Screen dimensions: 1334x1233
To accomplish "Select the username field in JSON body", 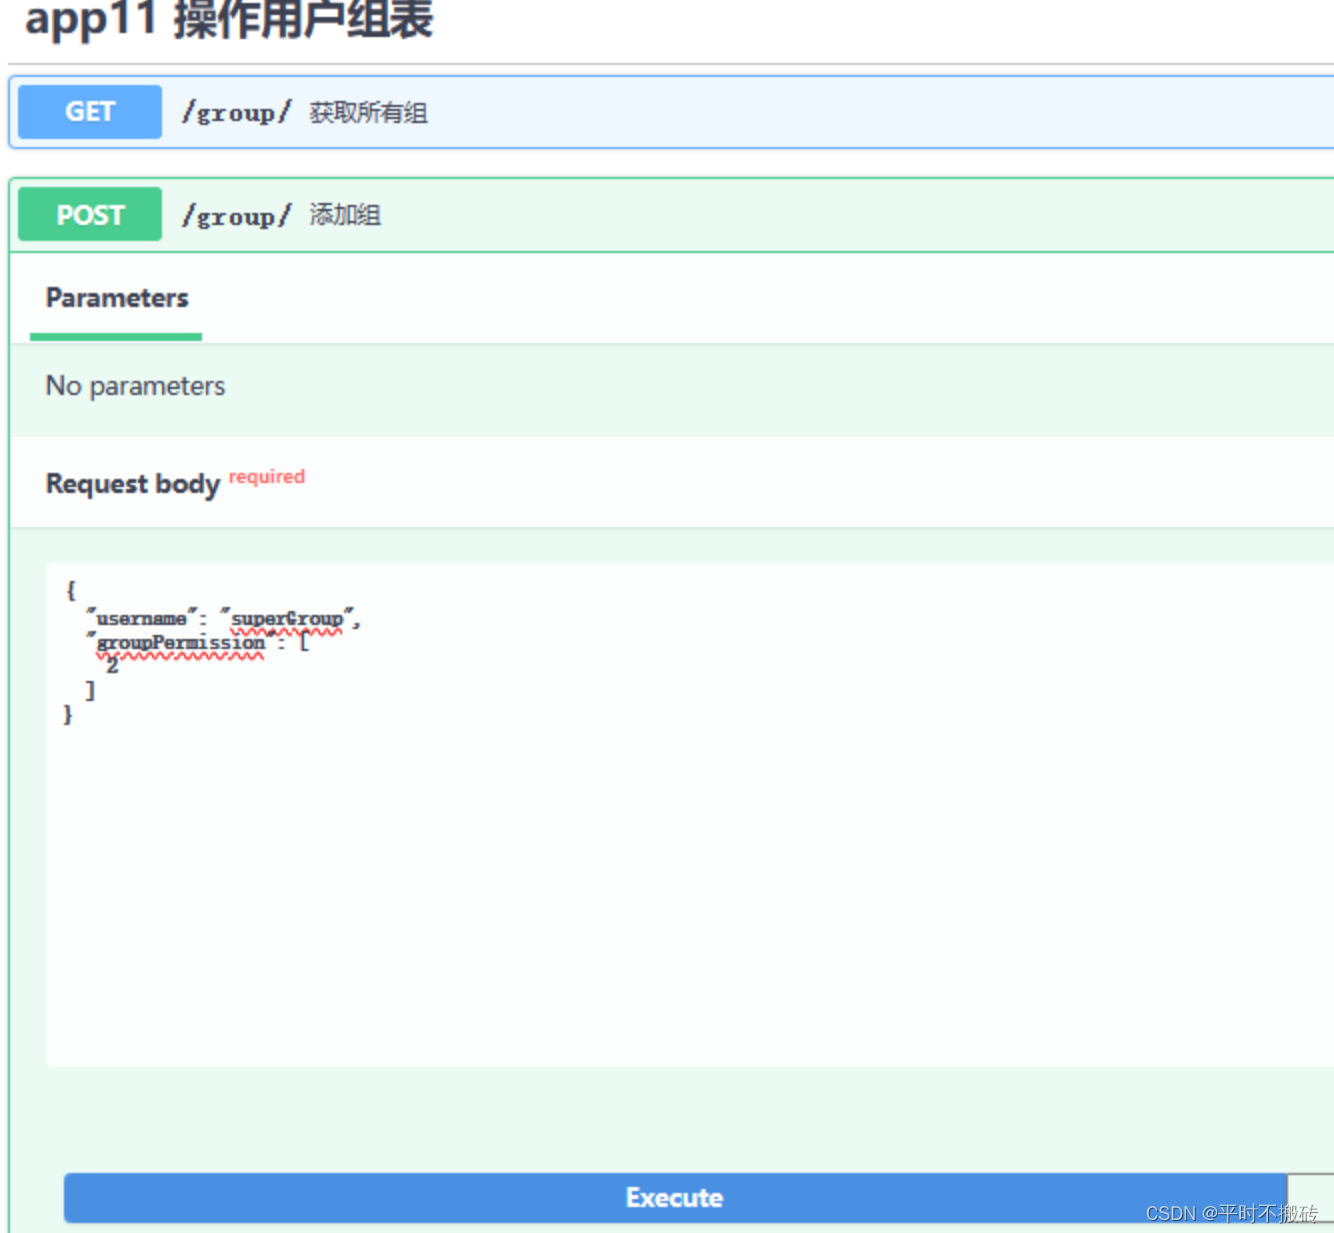I will click(138, 618).
